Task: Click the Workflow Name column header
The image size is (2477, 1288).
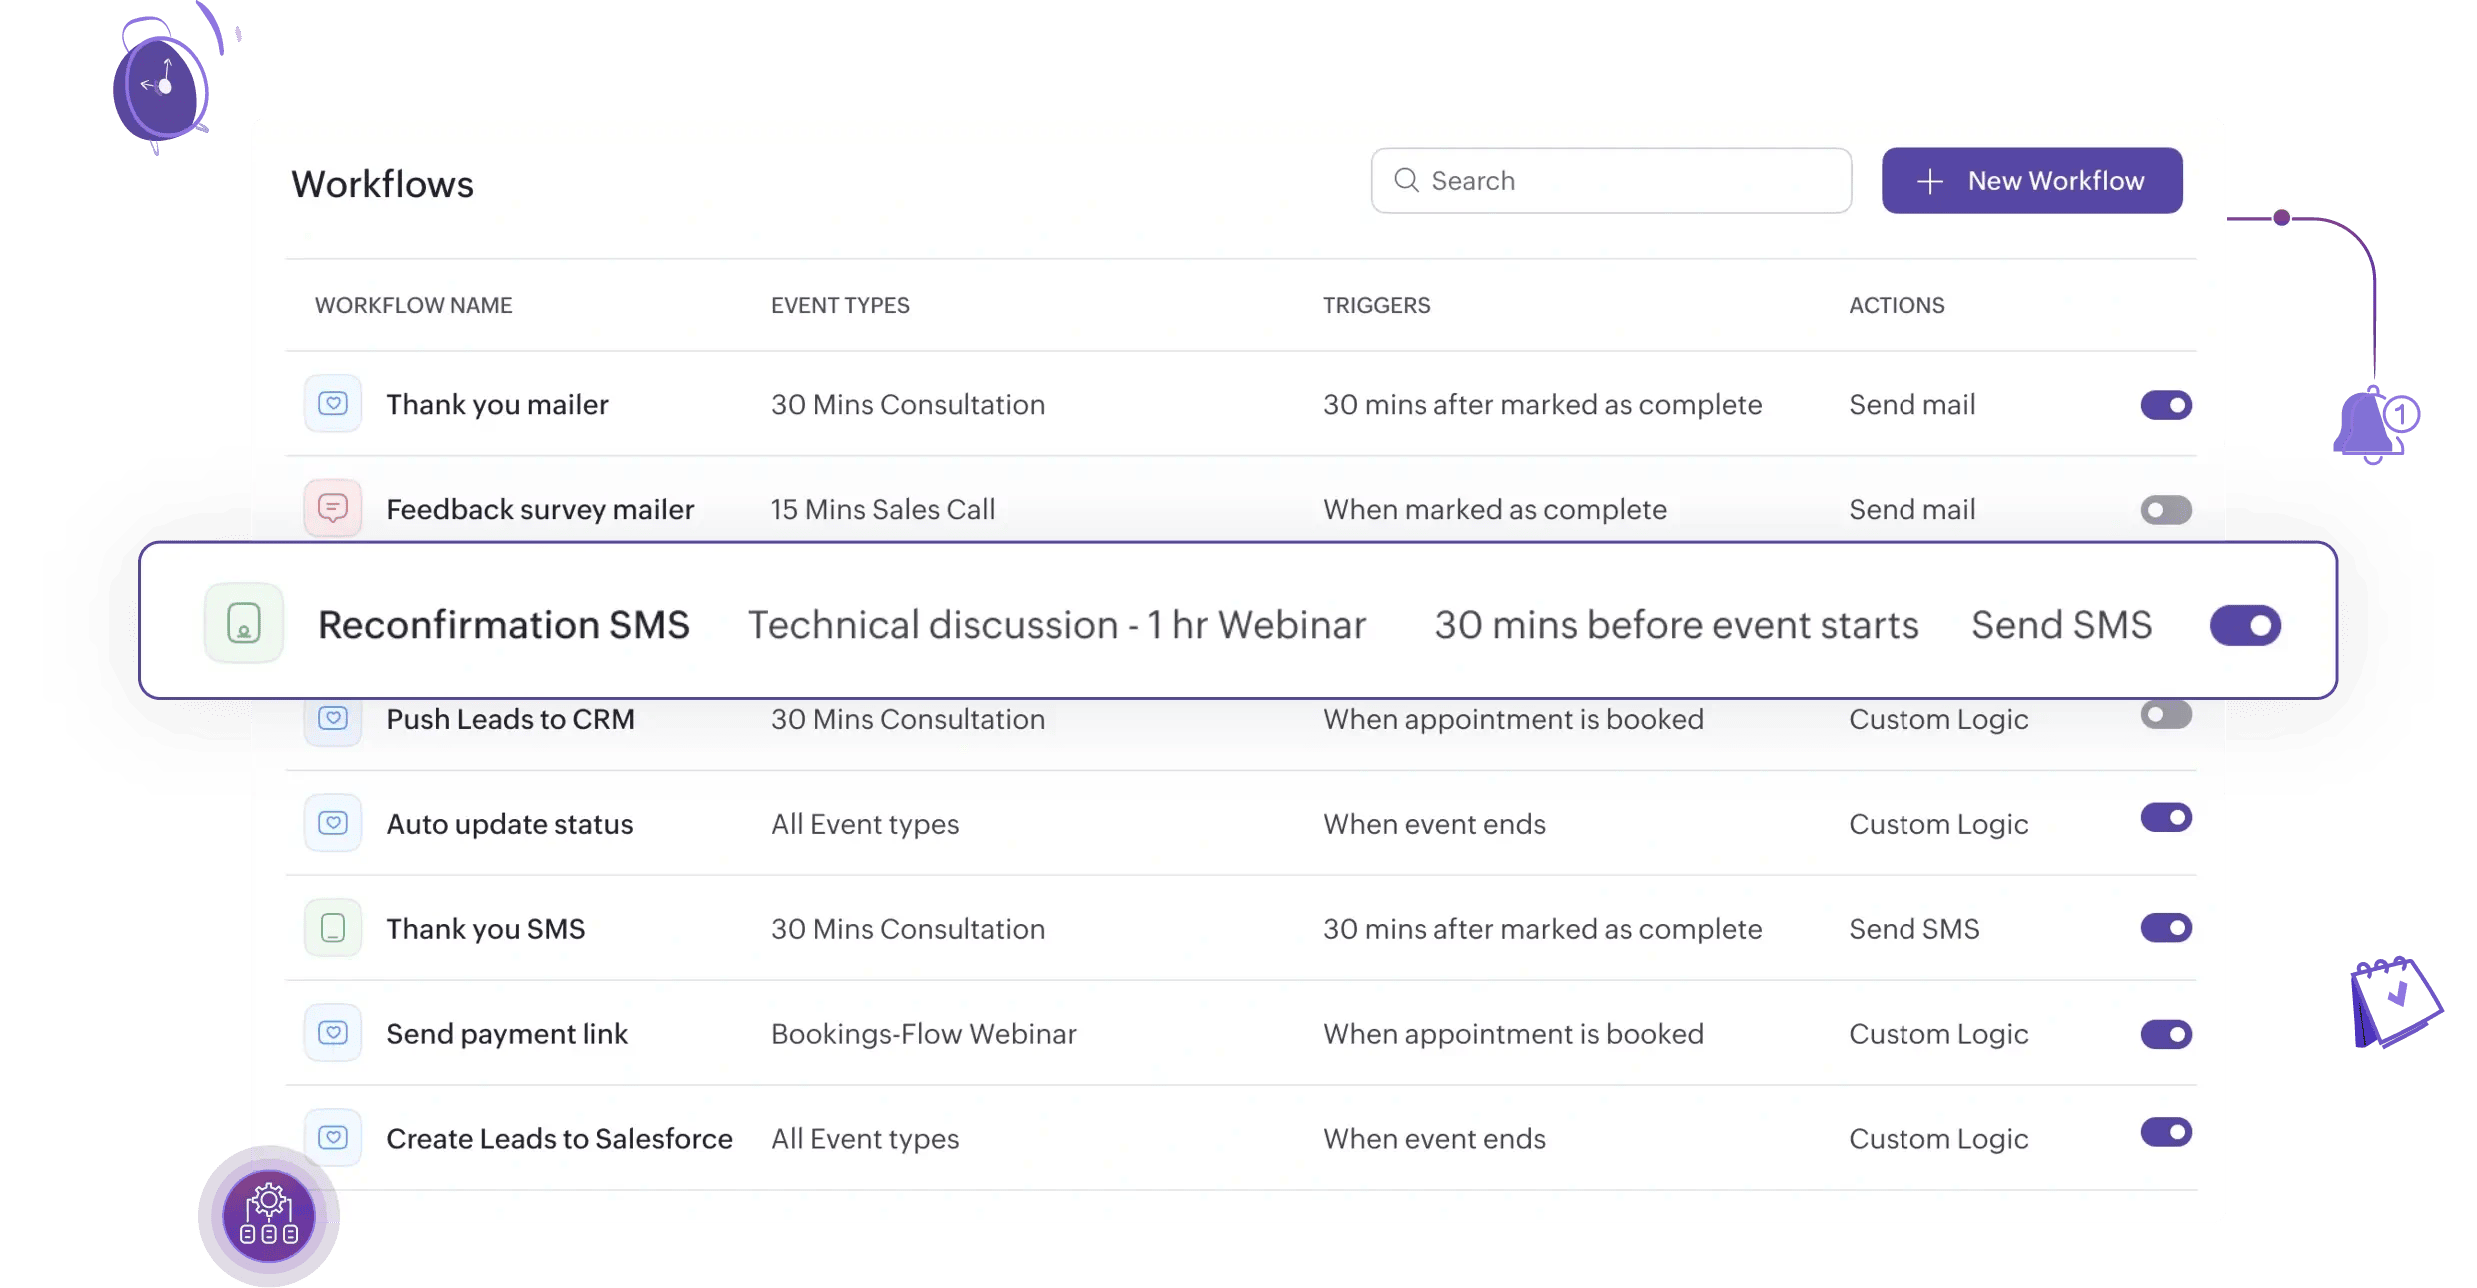Action: tap(413, 306)
